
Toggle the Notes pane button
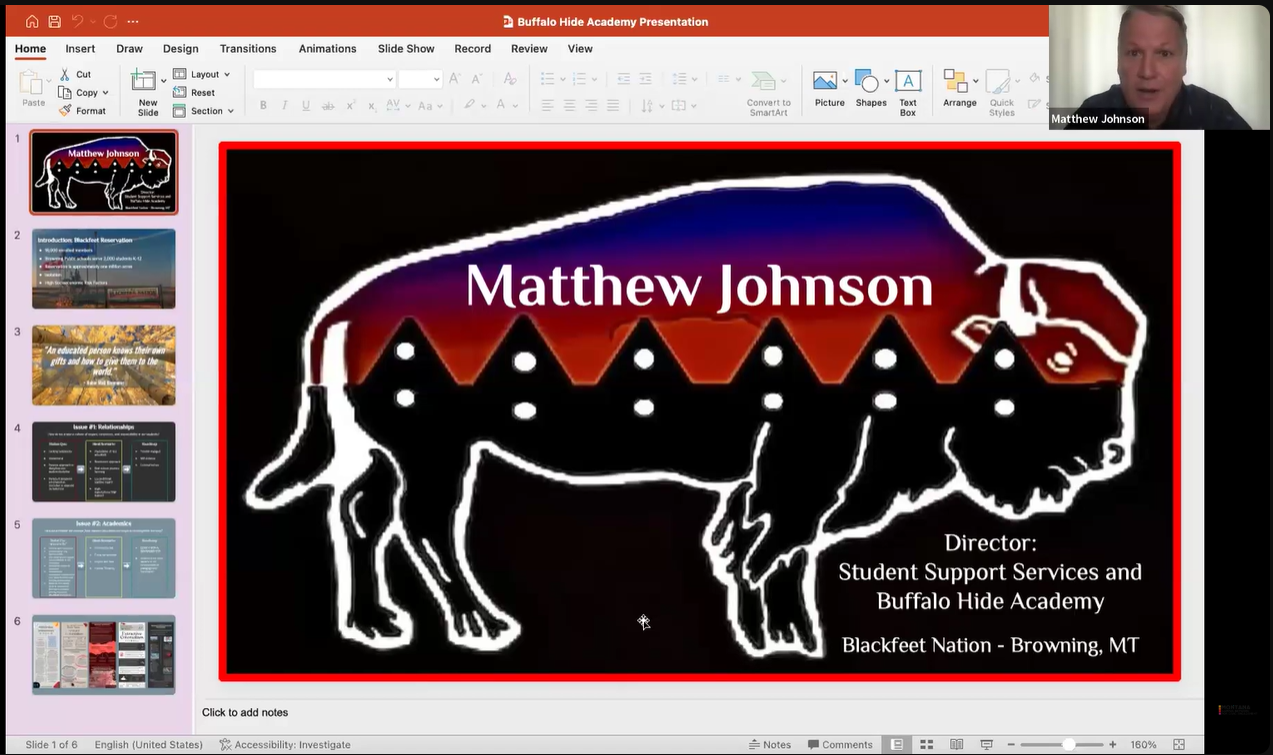pos(769,745)
